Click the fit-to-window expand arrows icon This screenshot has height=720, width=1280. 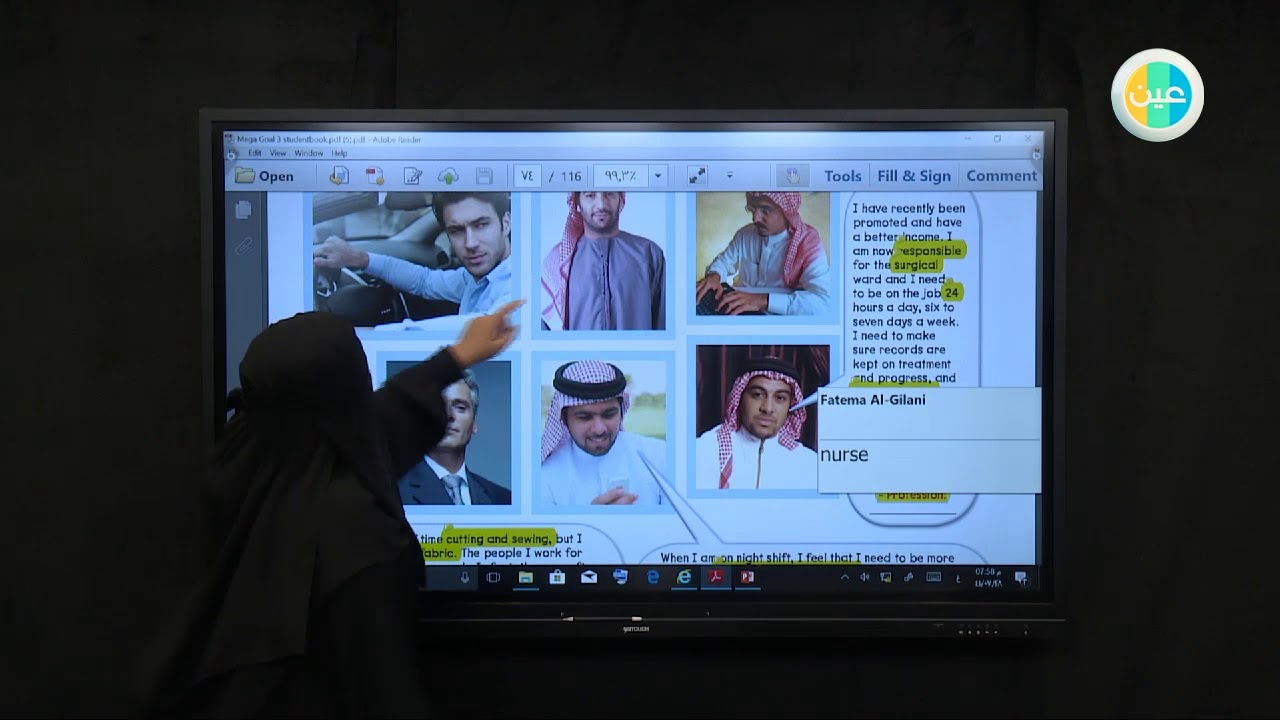(x=697, y=176)
